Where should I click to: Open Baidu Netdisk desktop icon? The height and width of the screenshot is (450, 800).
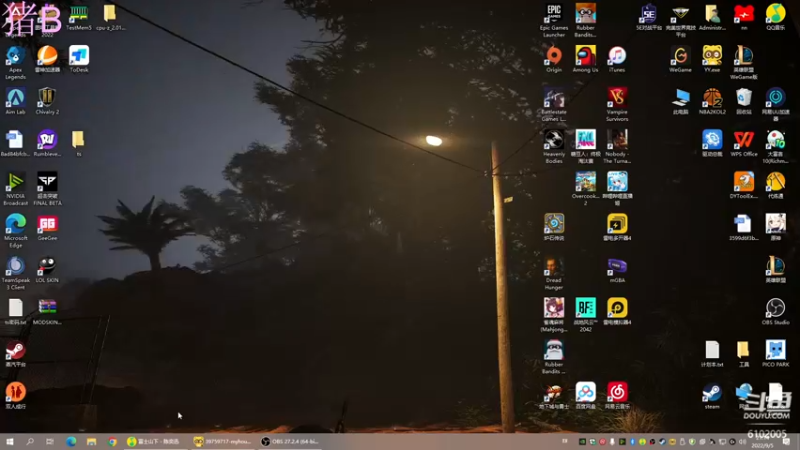coord(585,396)
